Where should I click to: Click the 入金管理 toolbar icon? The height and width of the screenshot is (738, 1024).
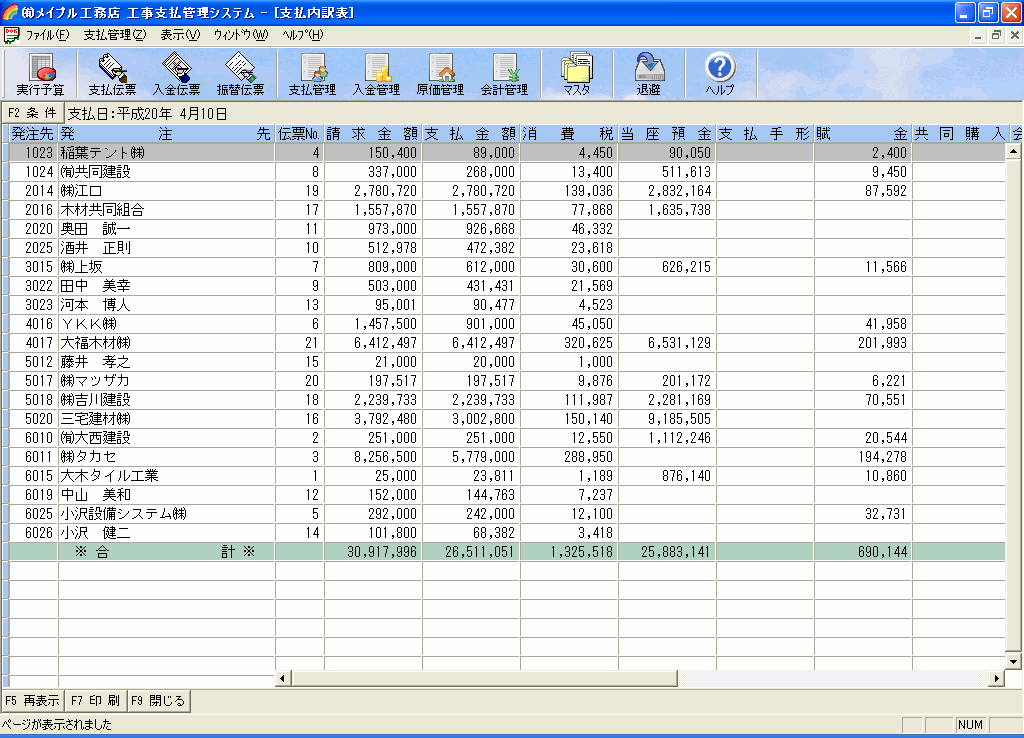(376, 74)
